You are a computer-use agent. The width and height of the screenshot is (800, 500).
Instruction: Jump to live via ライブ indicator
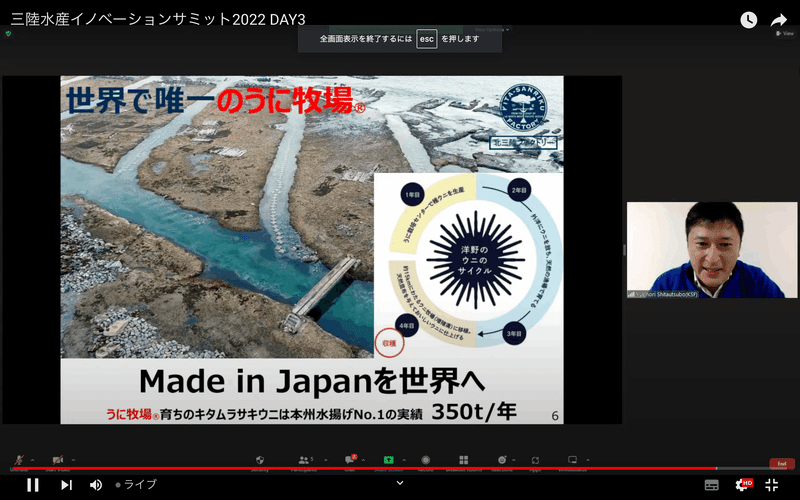coord(136,485)
